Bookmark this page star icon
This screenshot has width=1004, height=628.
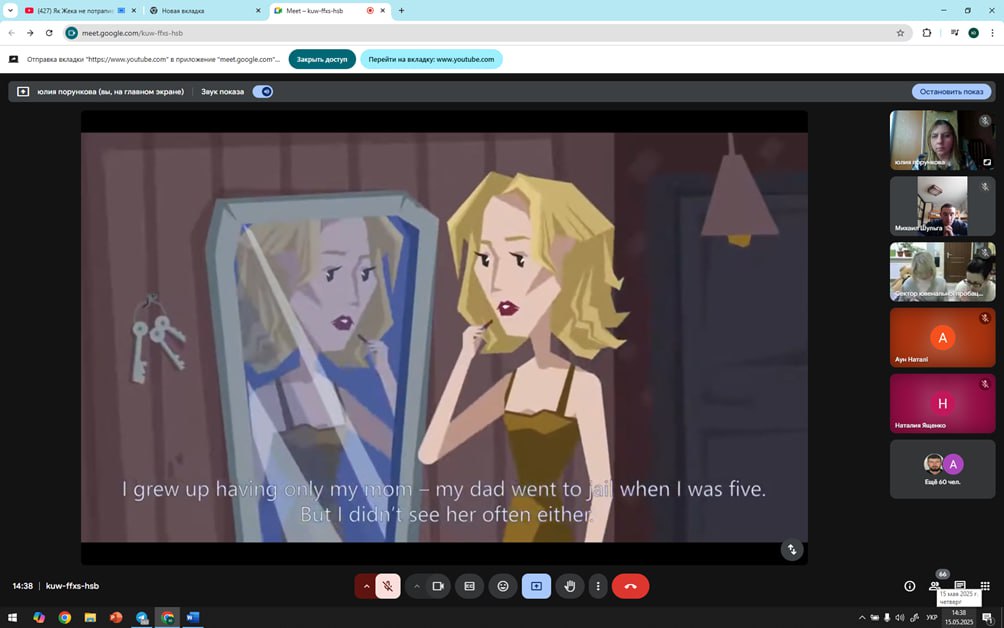(900, 33)
